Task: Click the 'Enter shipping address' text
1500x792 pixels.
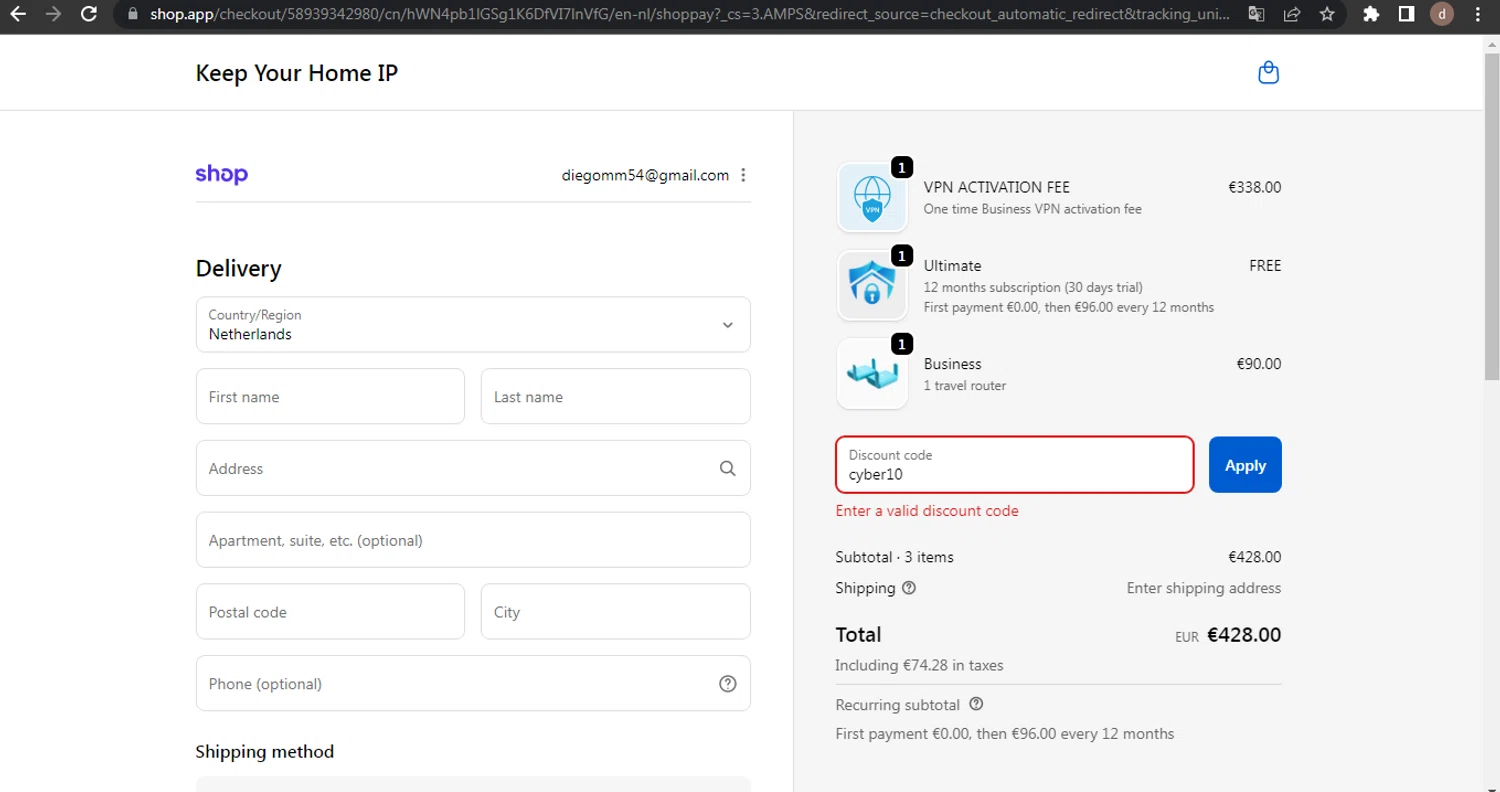Action: tap(1204, 588)
